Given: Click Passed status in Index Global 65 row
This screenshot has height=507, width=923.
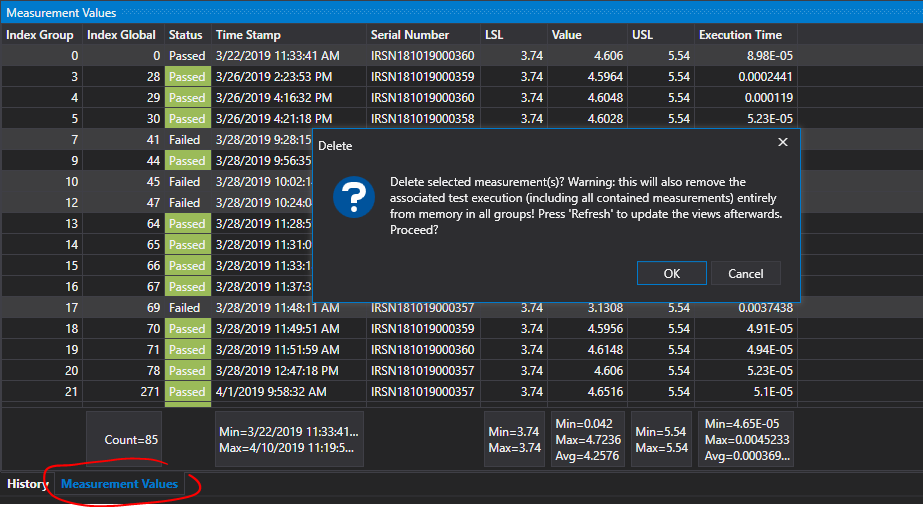Looking at the screenshot, I should click(188, 244).
